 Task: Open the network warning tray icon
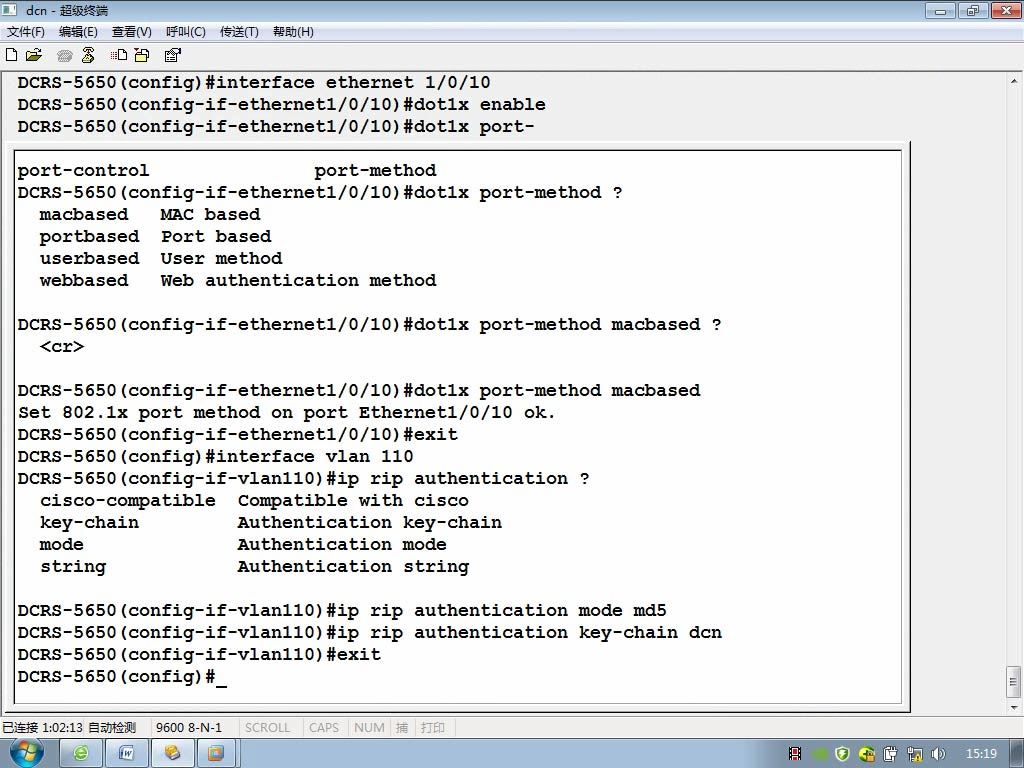point(915,754)
